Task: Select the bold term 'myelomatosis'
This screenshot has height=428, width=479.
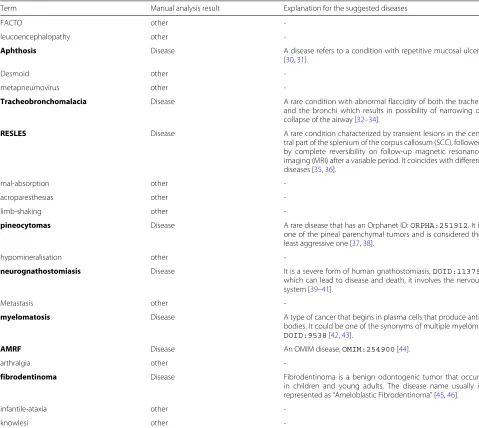Action: click(x=25, y=317)
